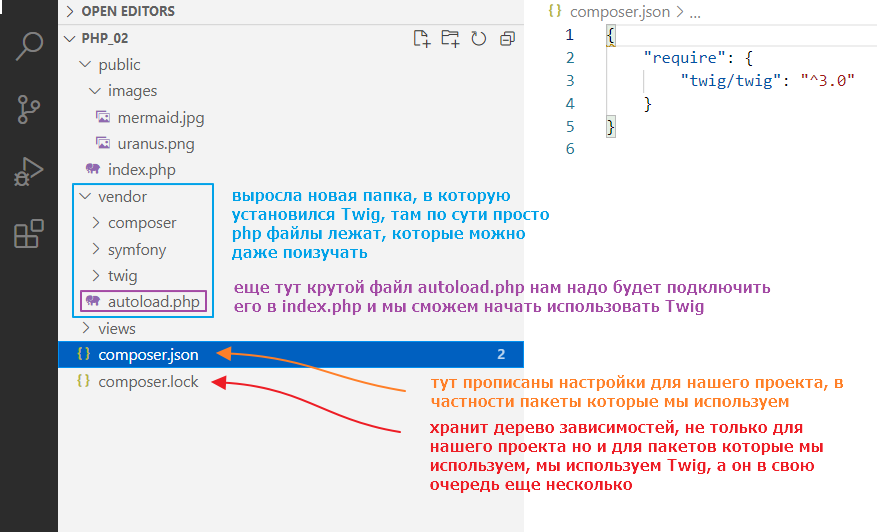Screen dimensions: 877x532
Task: Collapse all folders in Explorer
Action: coord(507,39)
